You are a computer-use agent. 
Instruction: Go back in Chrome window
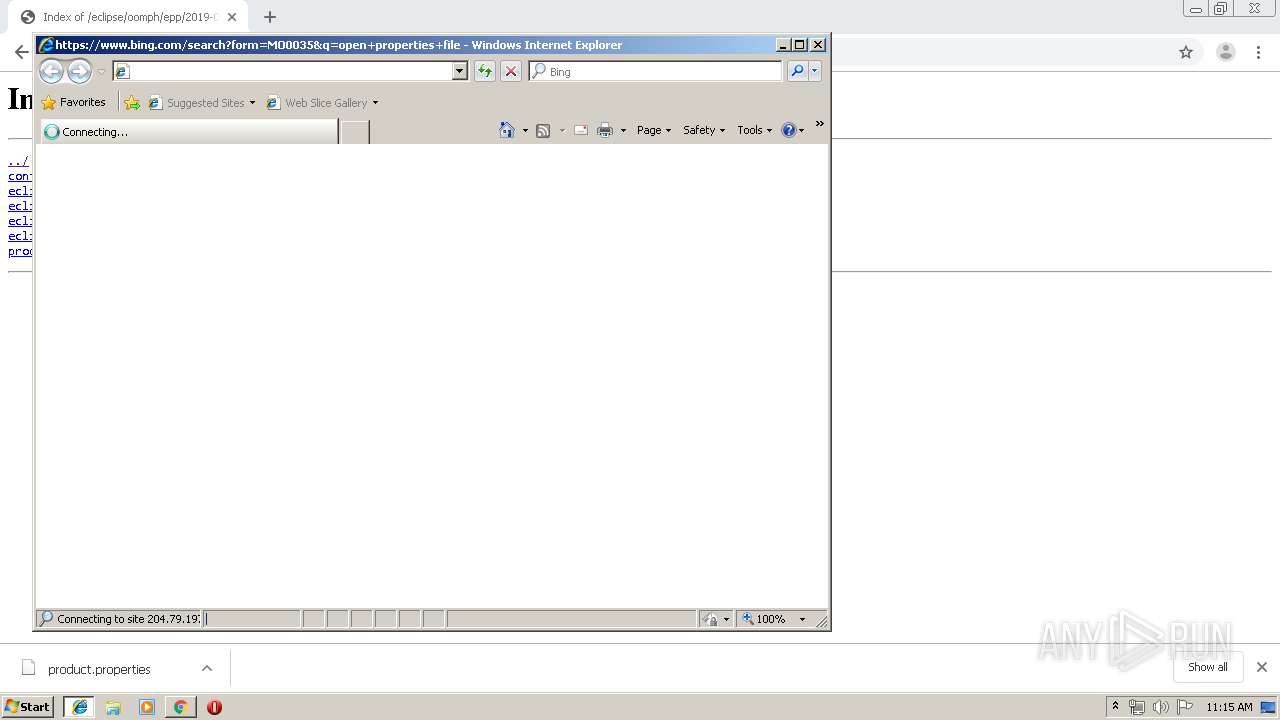21,52
